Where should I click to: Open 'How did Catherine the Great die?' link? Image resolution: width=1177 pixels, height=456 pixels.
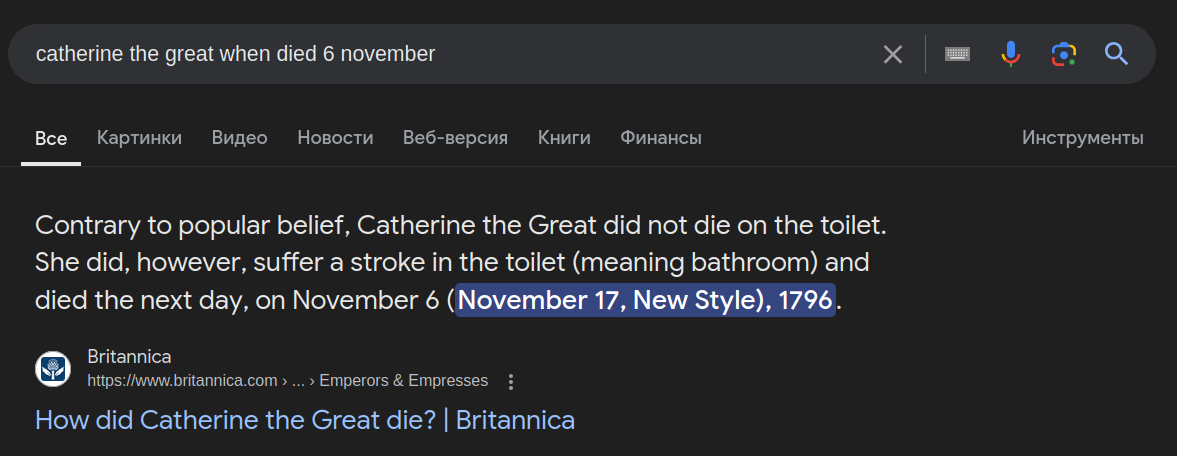click(305, 420)
